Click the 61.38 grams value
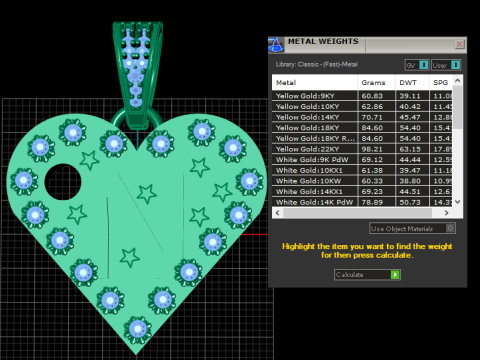The width and height of the screenshot is (480, 360). pos(372,170)
